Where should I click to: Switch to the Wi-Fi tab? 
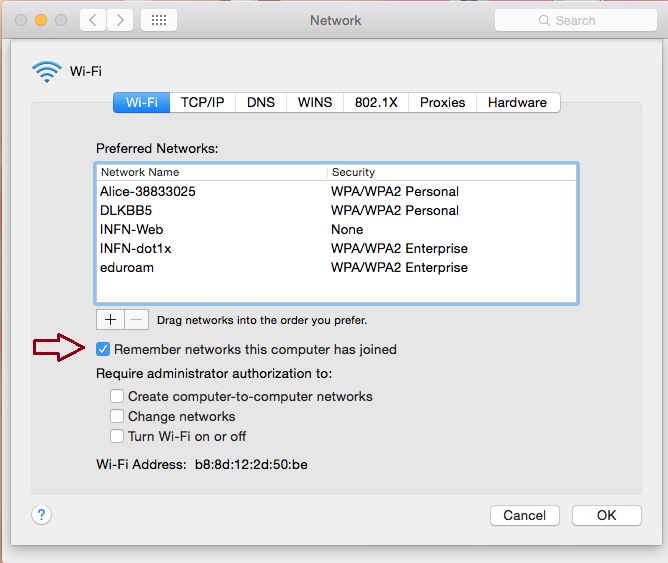point(141,103)
